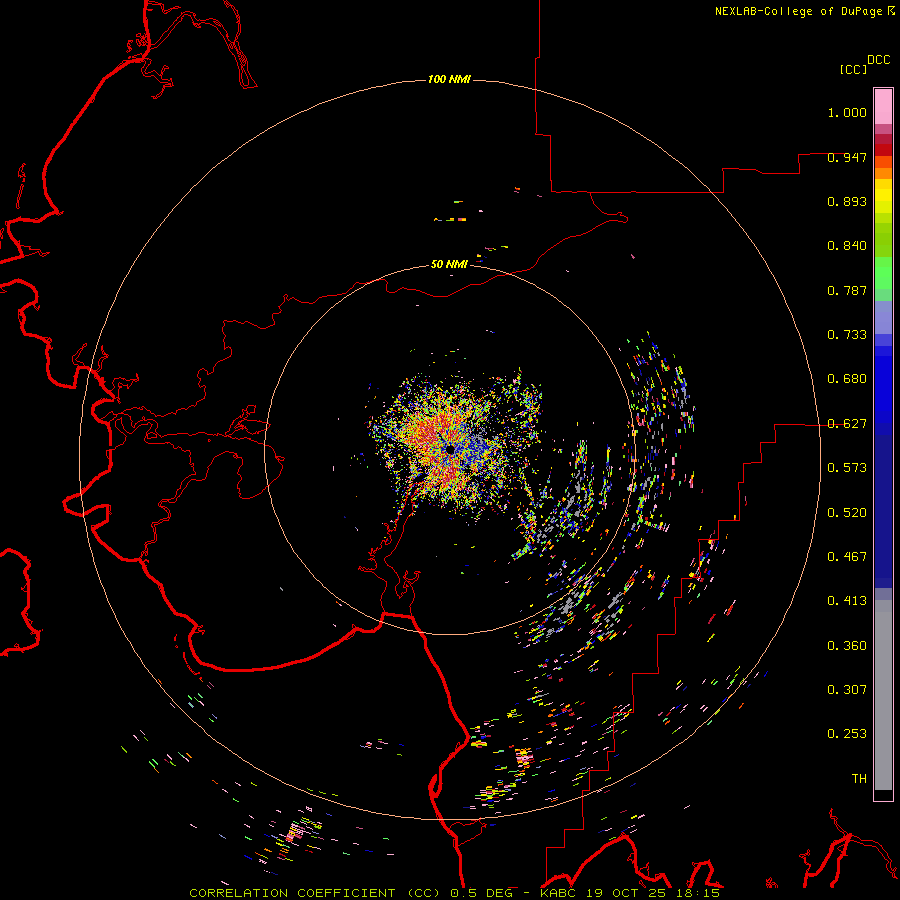Image resolution: width=900 pixels, height=900 pixels.
Task: Click the 0.680 legend value
Action: (847, 379)
